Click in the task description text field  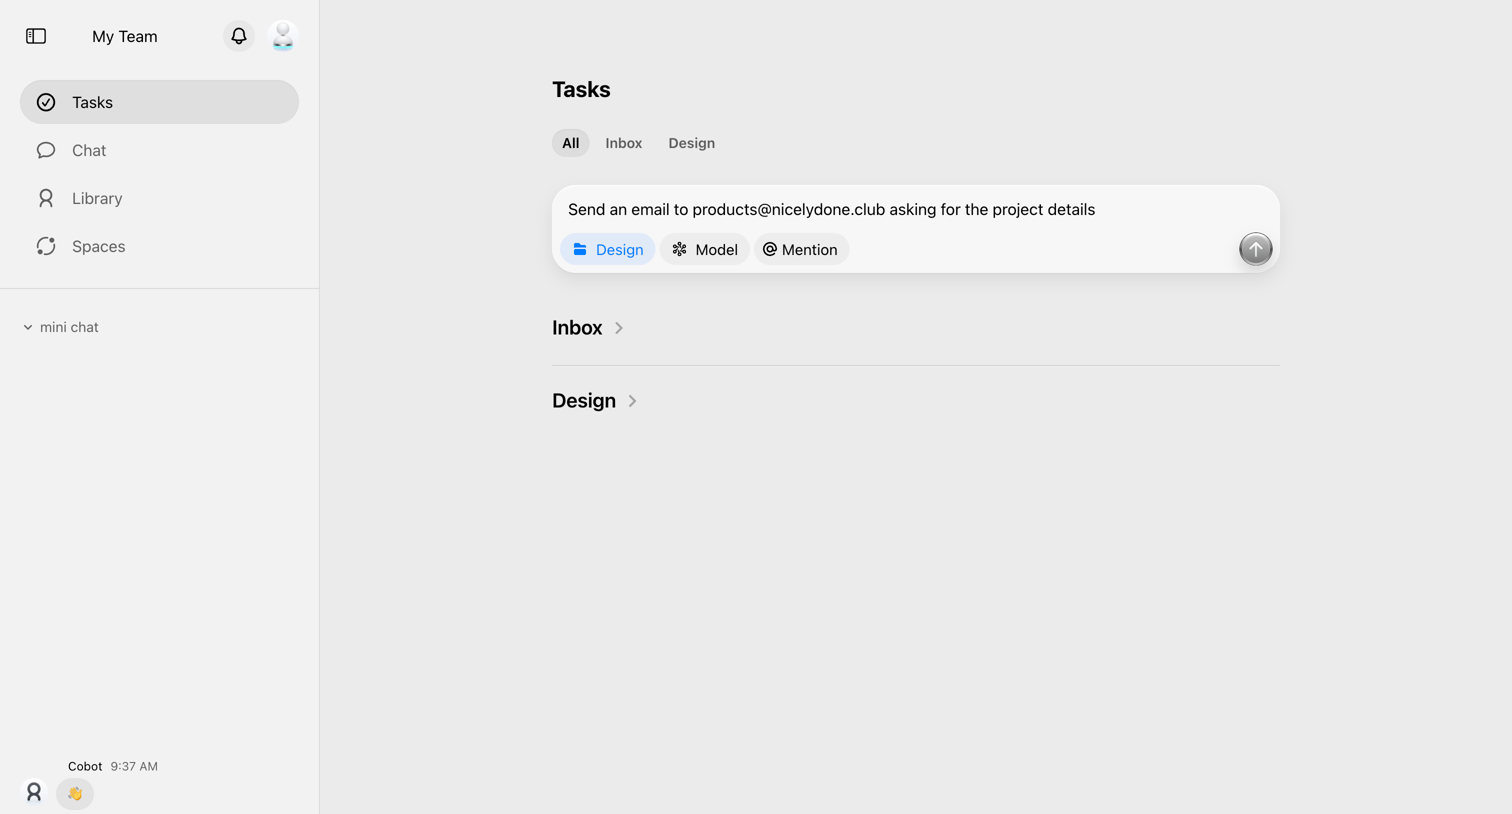point(916,209)
